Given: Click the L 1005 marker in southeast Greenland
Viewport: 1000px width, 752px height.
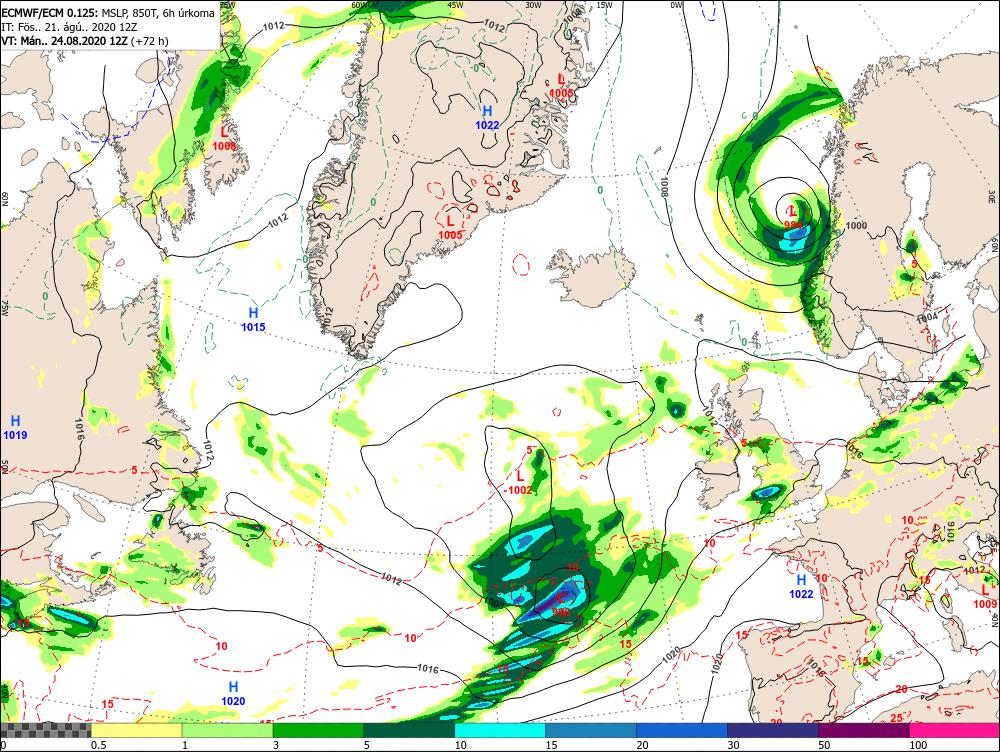Looking at the screenshot, I should click(x=450, y=227).
